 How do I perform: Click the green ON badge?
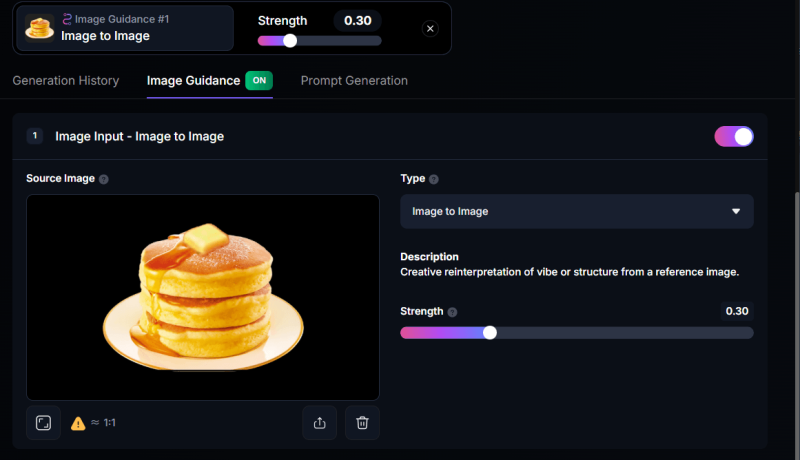point(259,80)
